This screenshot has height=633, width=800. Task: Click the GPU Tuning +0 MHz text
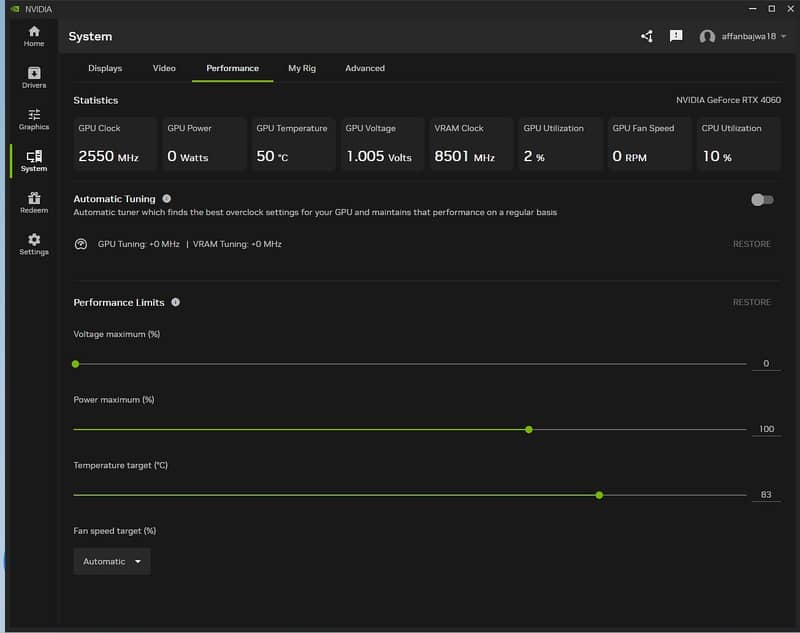tap(139, 244)
